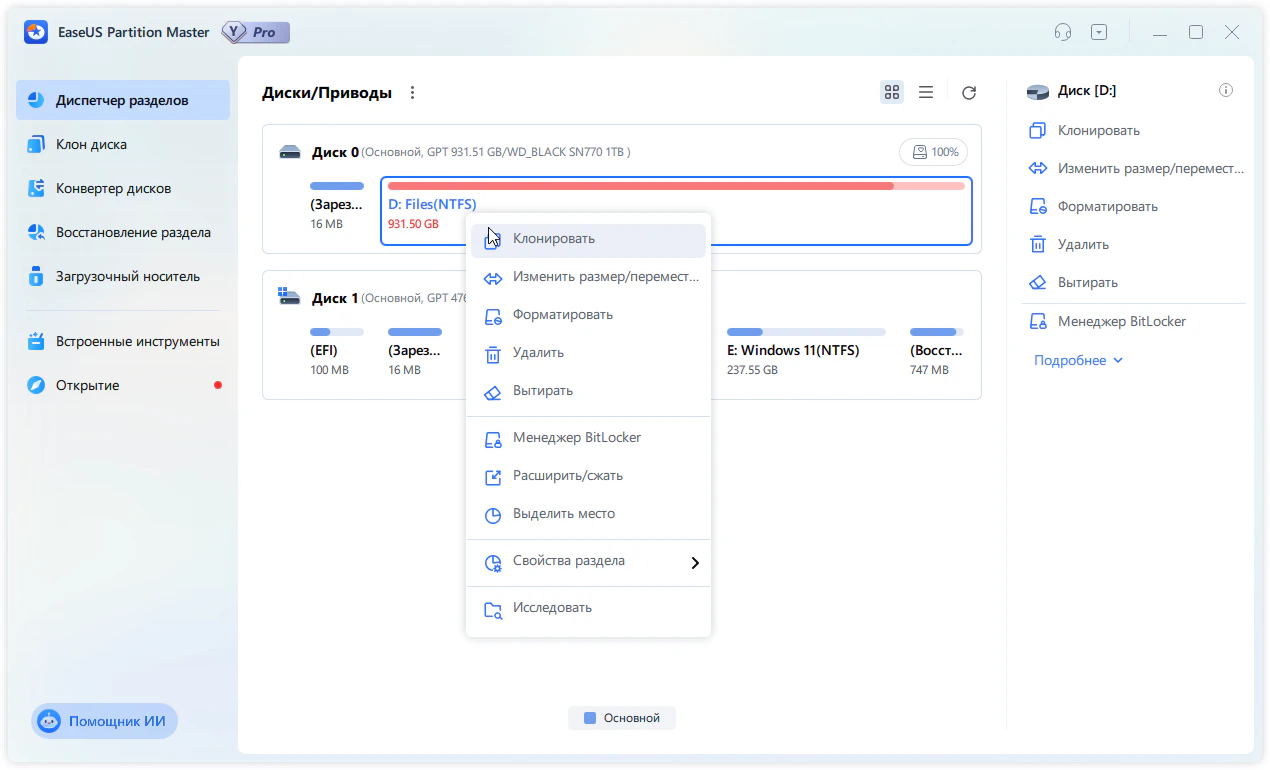Expand the Подробнее section
This screenshot has width=1270, height=770.
click(1078, 360)
